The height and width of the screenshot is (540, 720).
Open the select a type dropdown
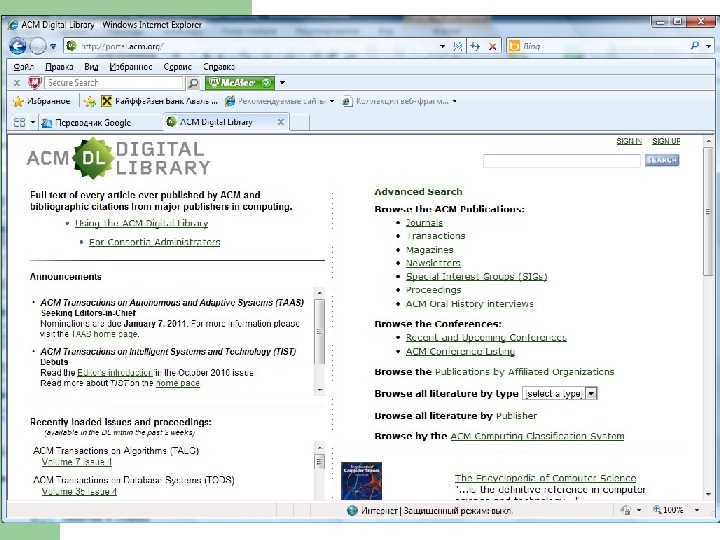pyautogui.click(x=559, y=394)
